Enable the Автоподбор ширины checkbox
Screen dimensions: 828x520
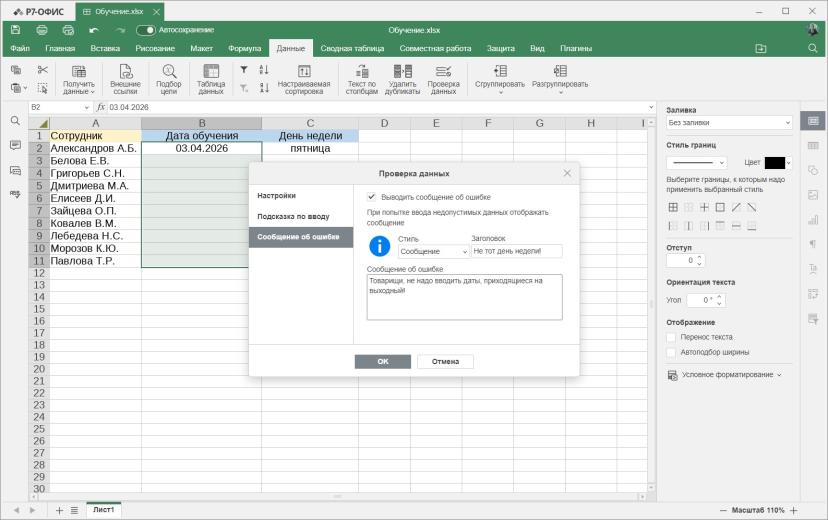[671, 352]
